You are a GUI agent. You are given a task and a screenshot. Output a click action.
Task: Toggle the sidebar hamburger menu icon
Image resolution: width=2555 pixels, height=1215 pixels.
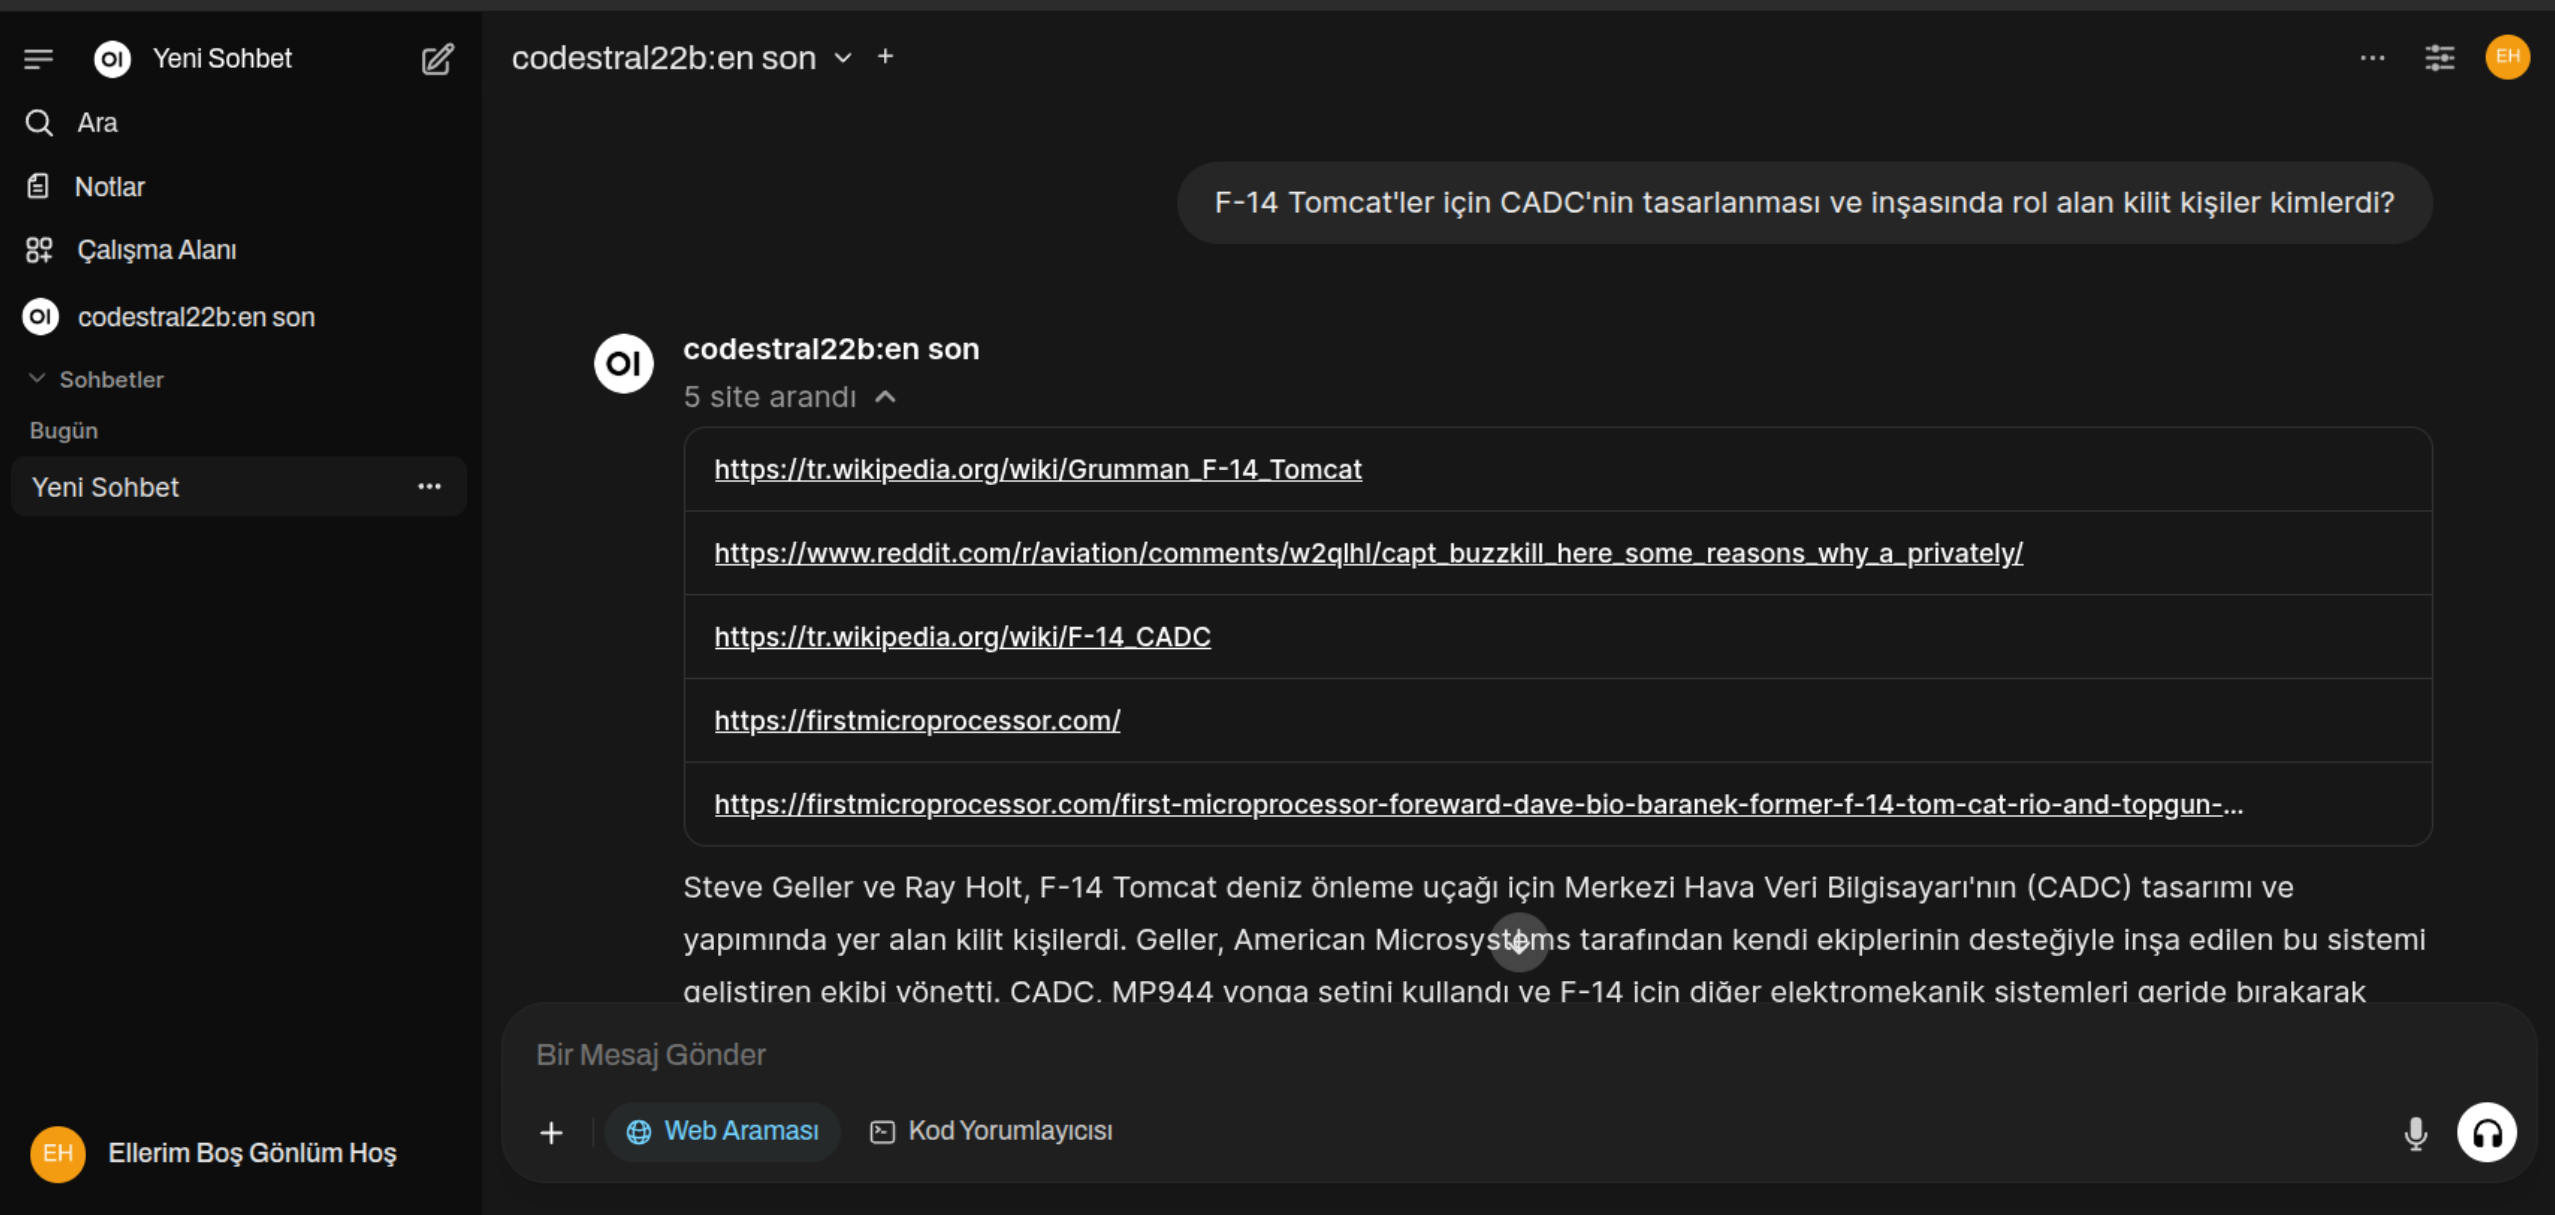(38, 59)
